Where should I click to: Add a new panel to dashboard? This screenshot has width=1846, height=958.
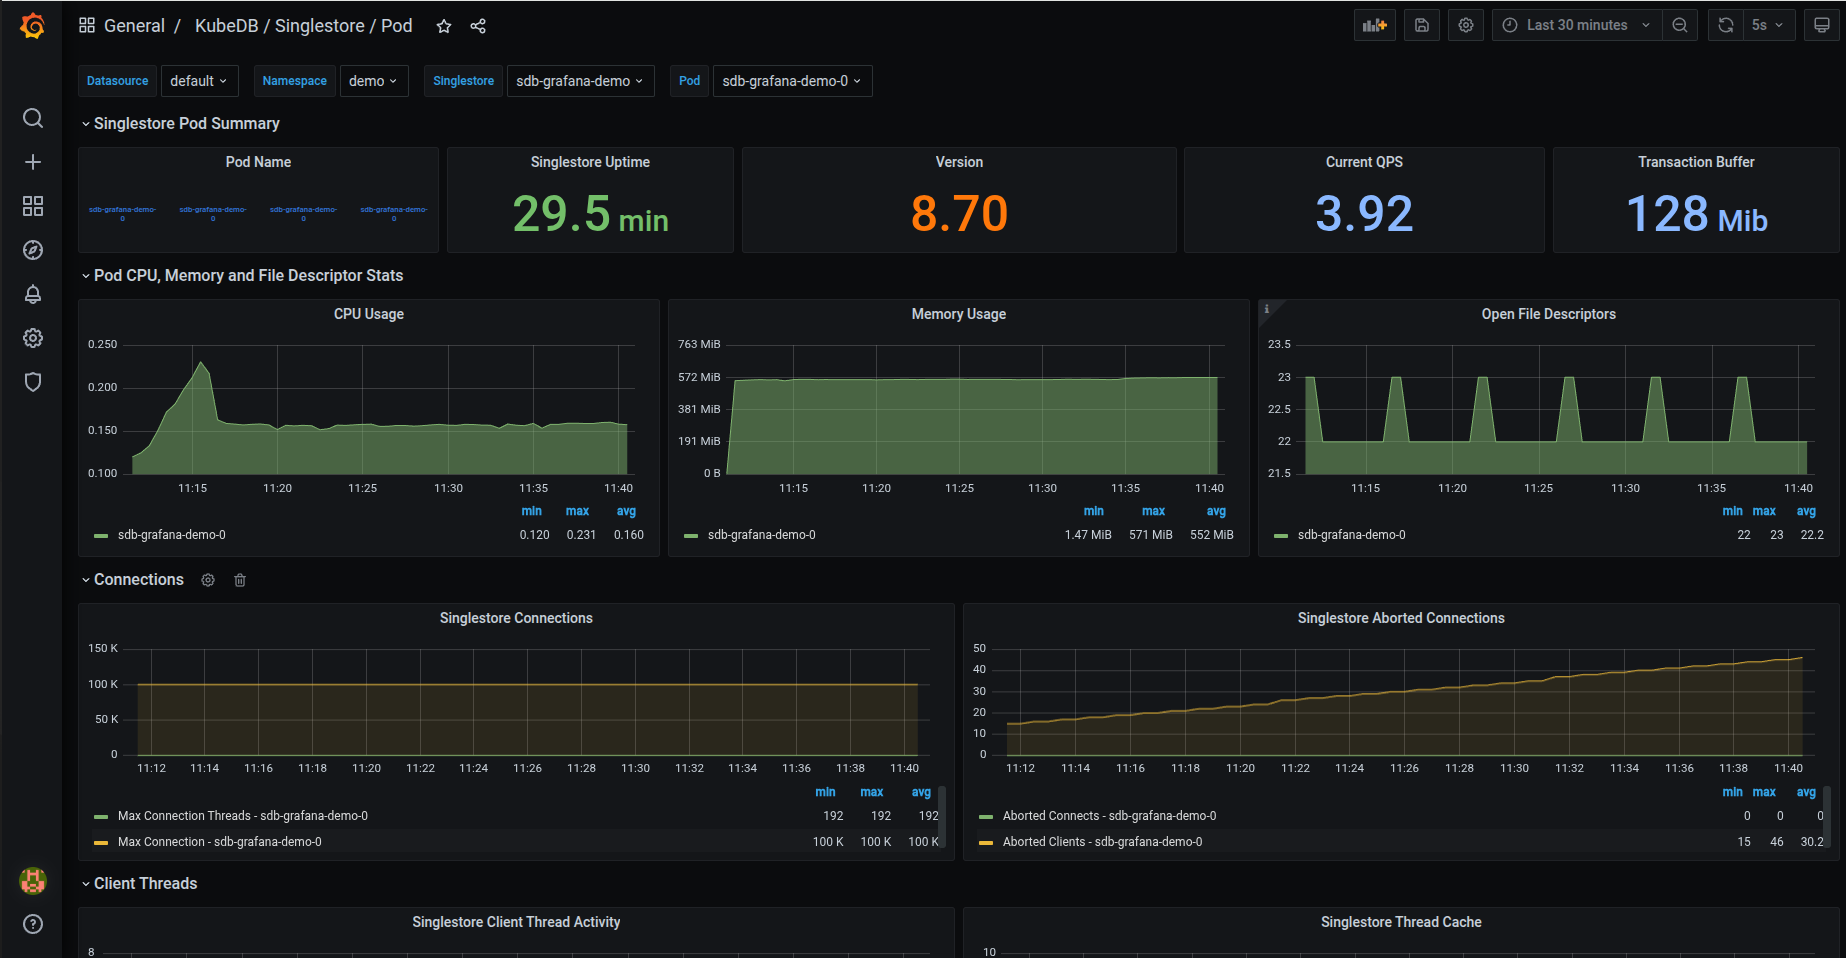tap(1375, 25)
